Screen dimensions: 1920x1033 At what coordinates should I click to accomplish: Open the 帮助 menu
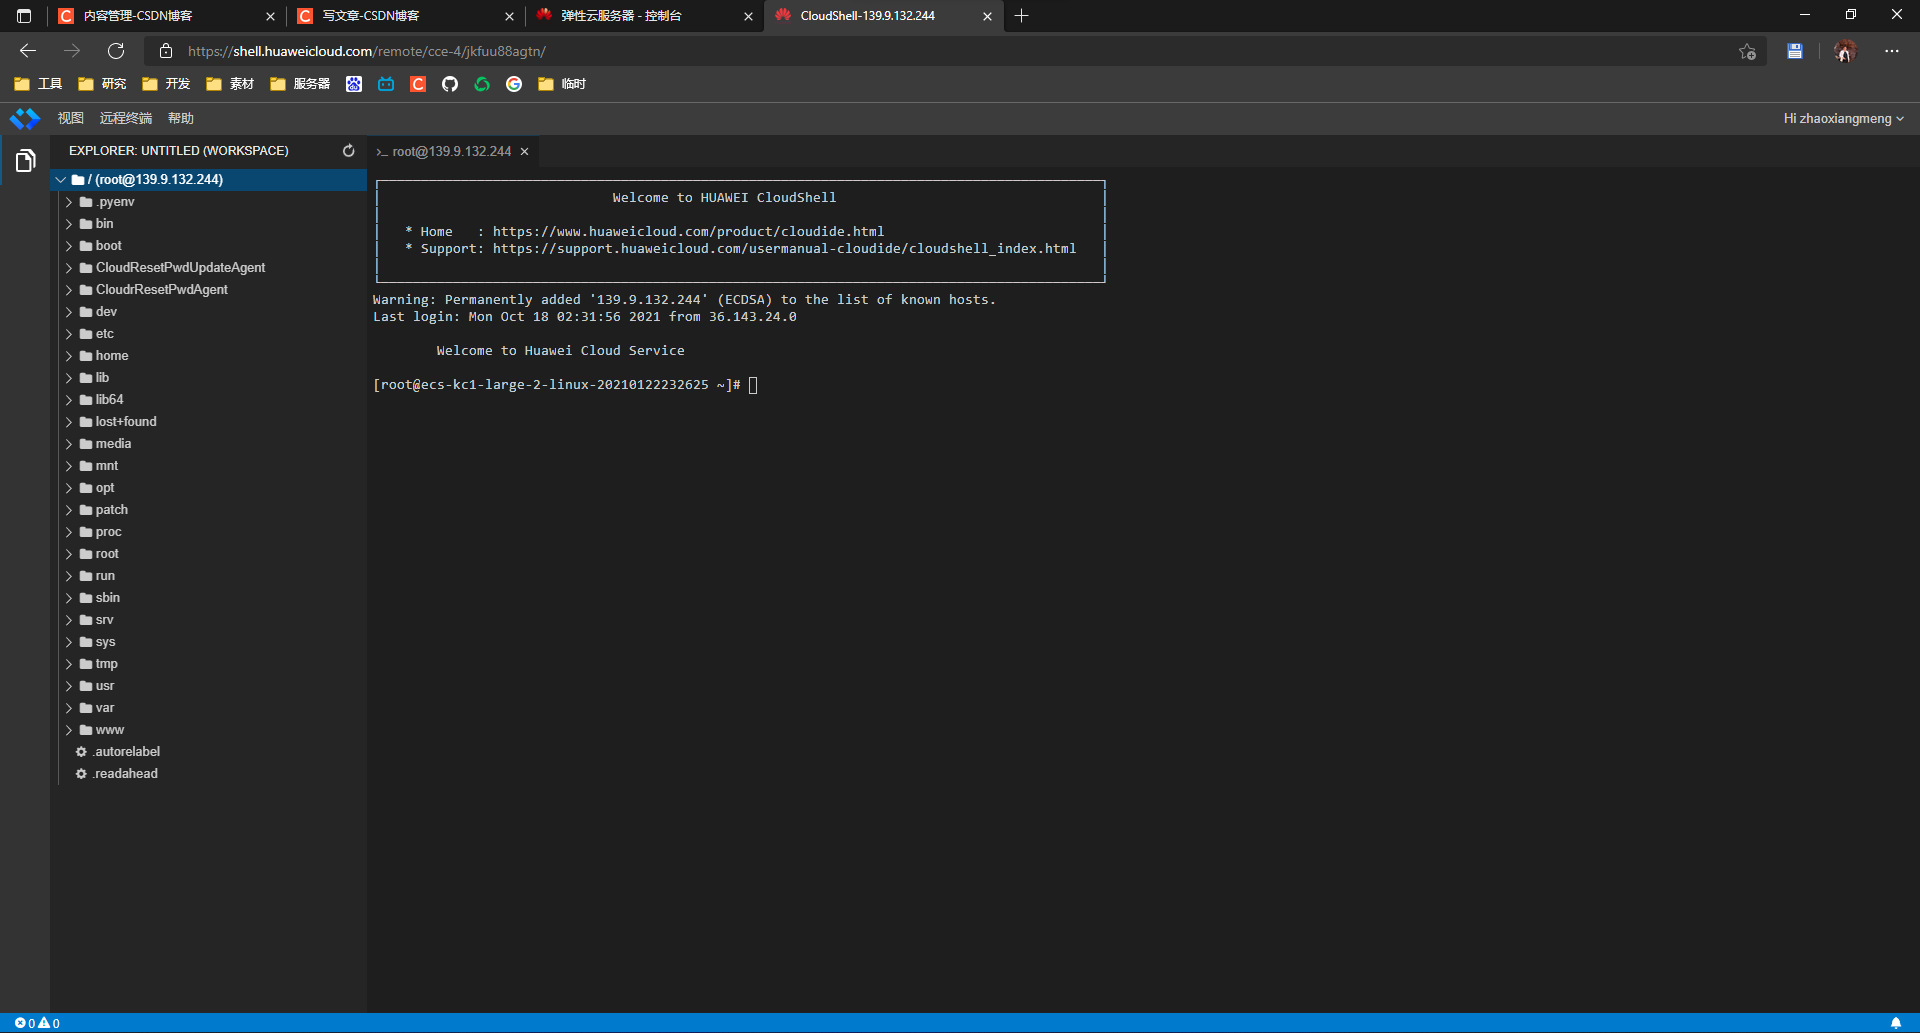[181, 119]
